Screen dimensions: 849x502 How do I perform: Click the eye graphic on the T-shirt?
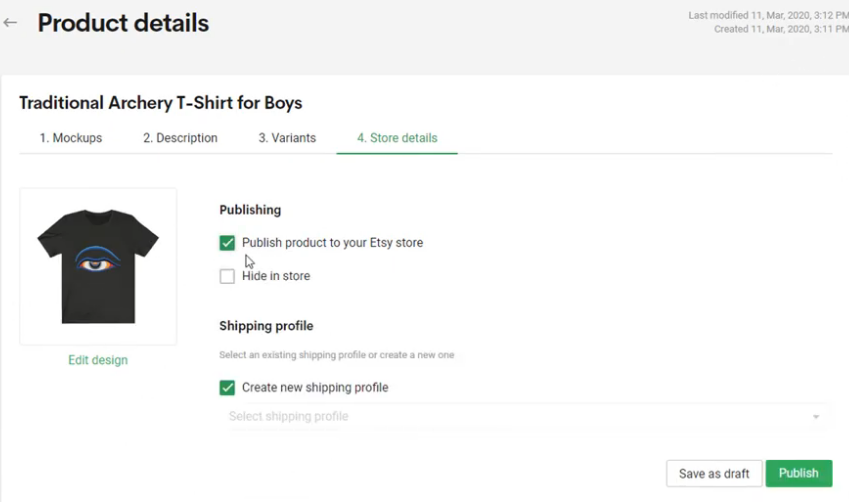click(x=97, y=262)
